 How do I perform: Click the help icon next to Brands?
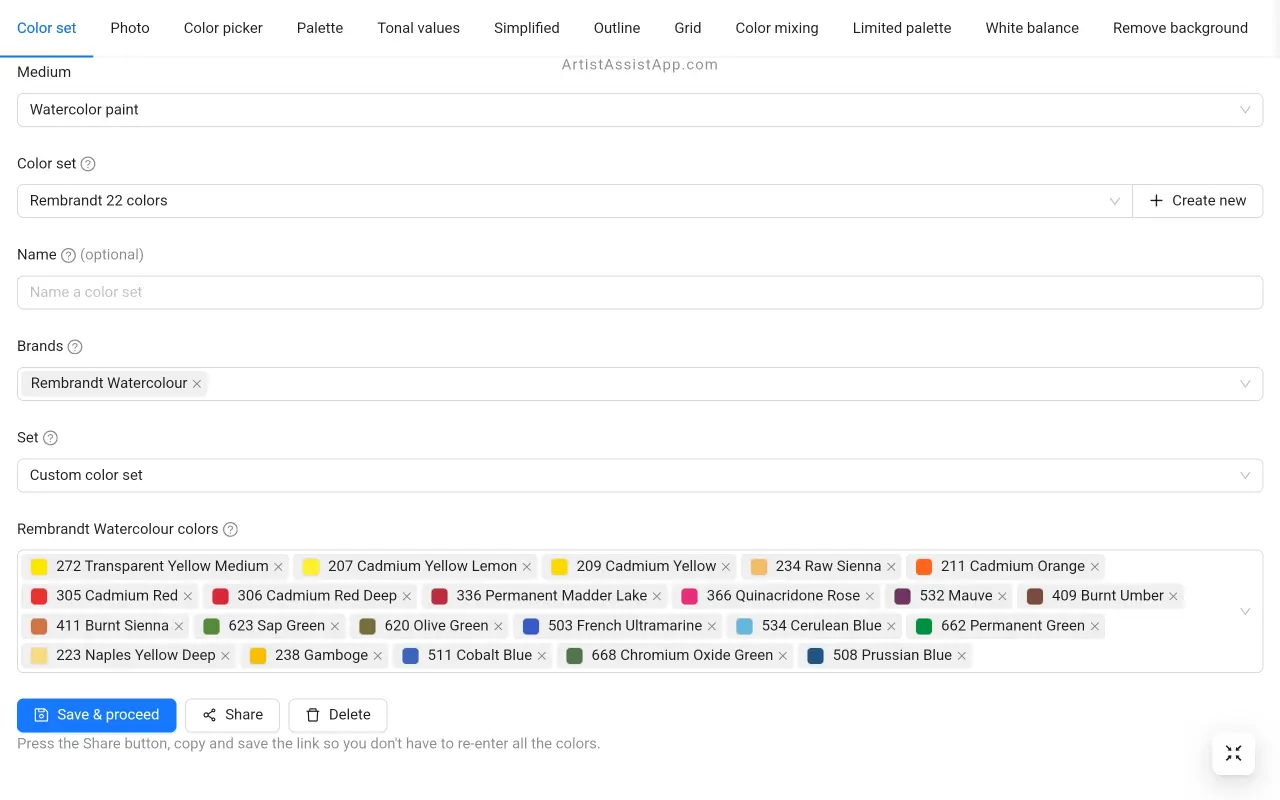[x=75, y=347]
